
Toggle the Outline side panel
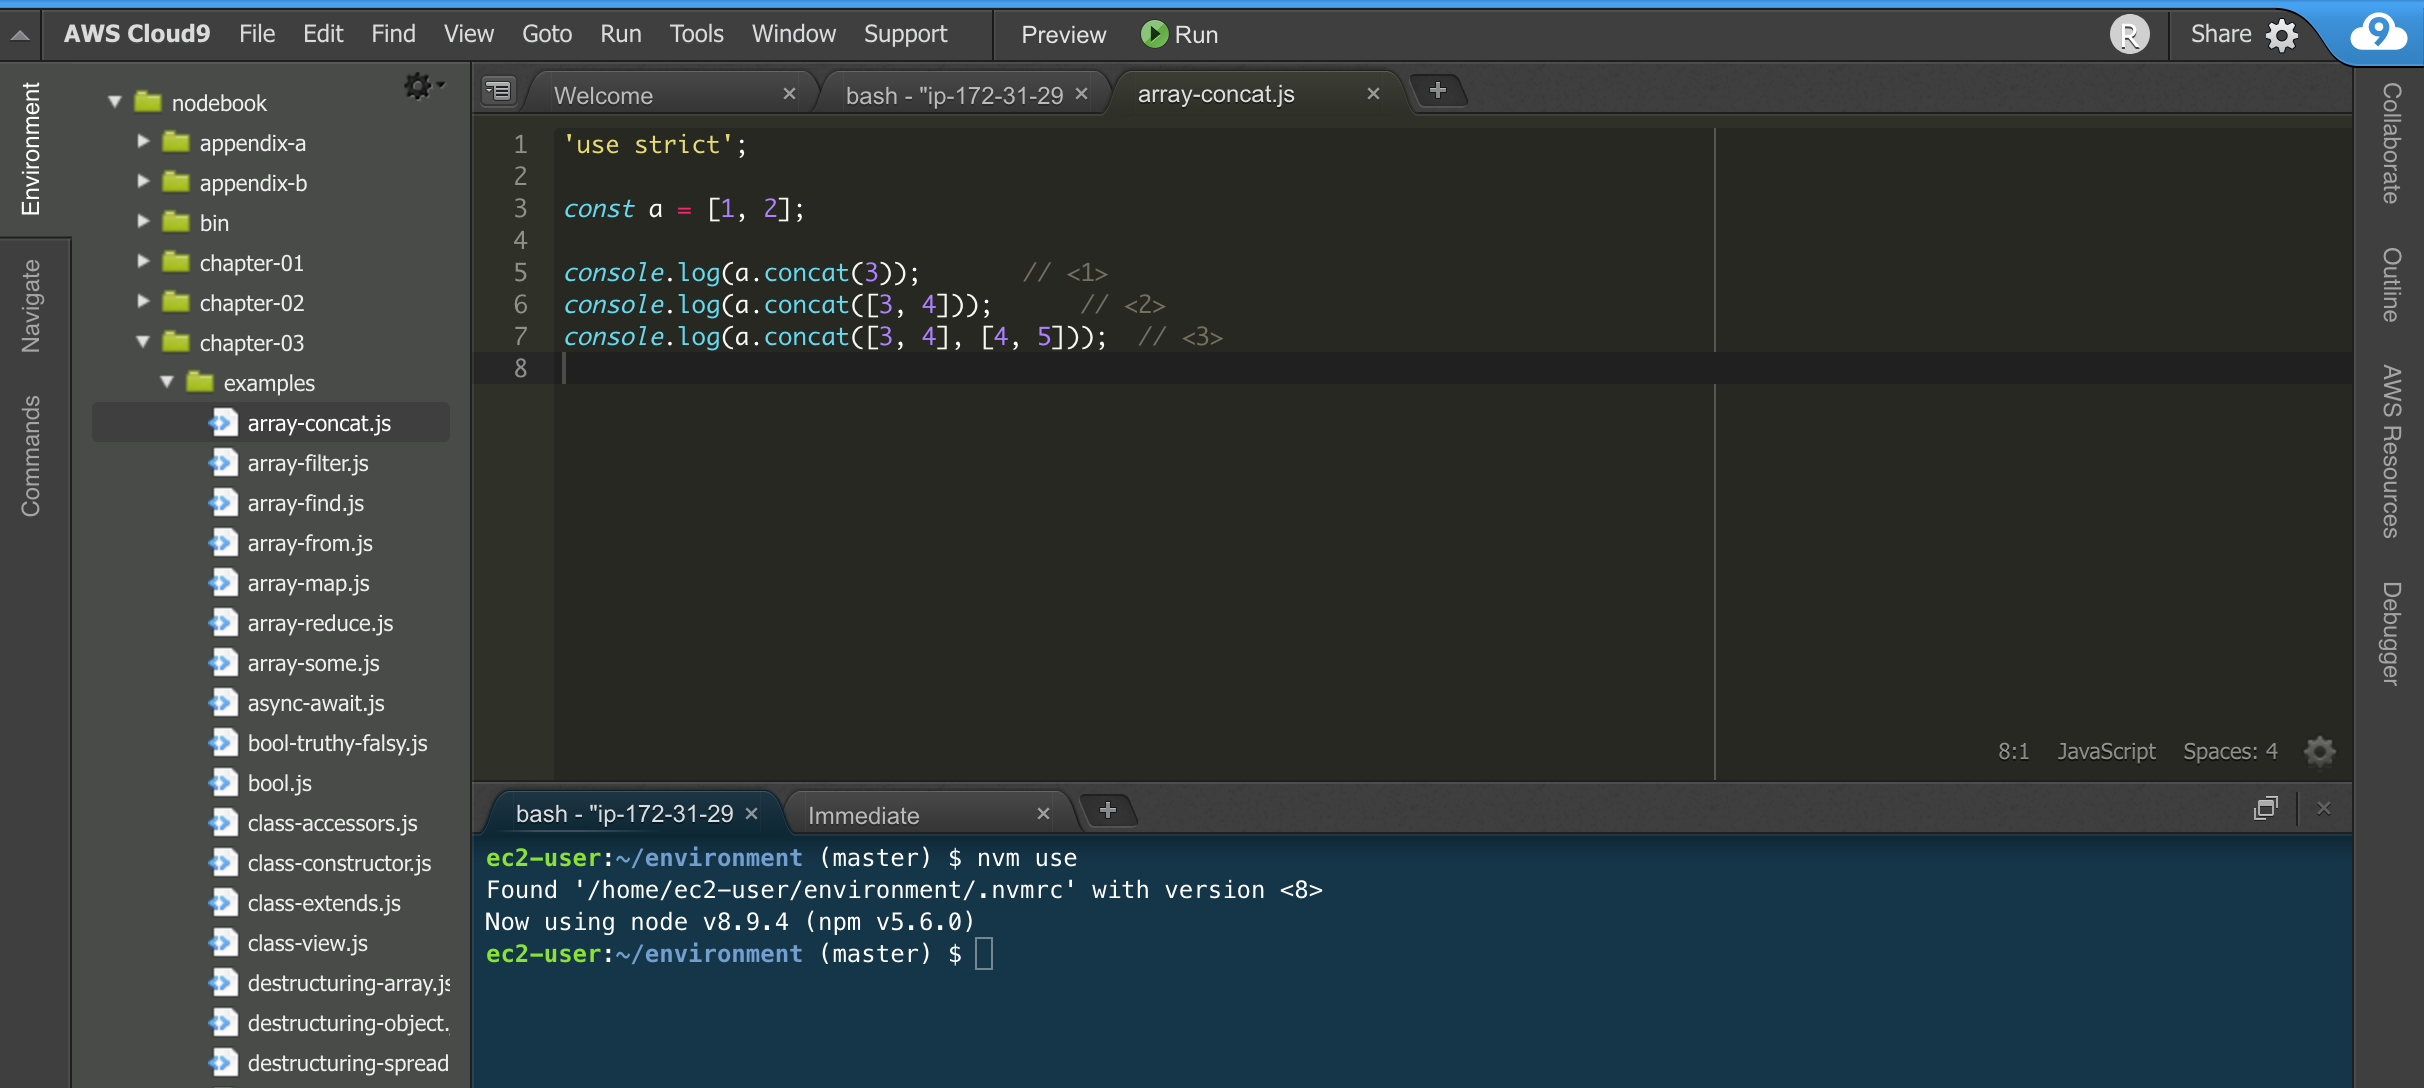(x=2391, y=285)
